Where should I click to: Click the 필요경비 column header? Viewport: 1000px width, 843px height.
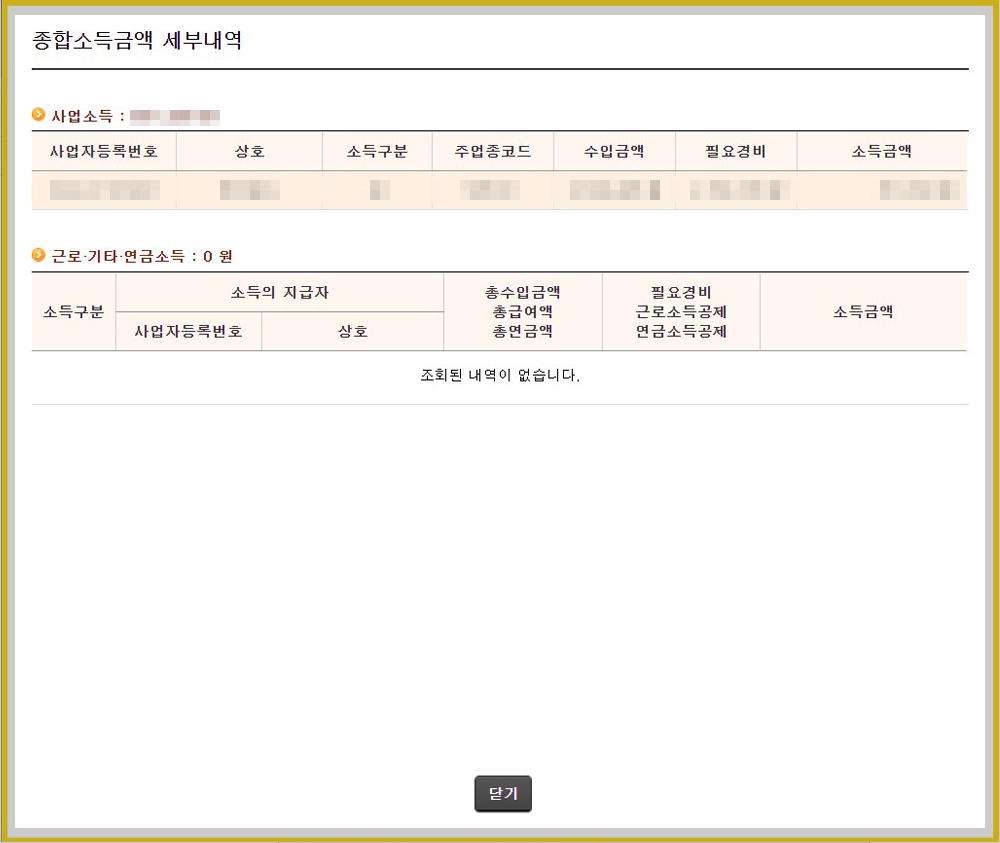click(734, 151)
